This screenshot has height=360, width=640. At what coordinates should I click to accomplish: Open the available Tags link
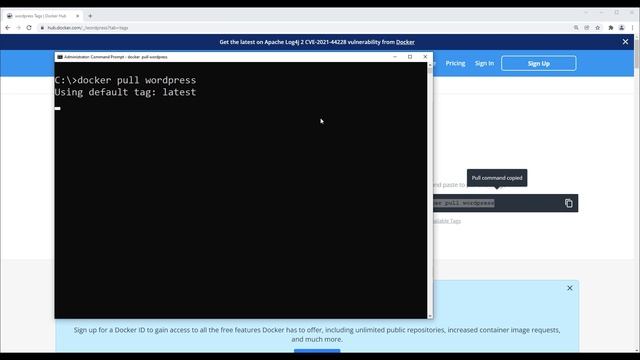[x=447, y=221]
